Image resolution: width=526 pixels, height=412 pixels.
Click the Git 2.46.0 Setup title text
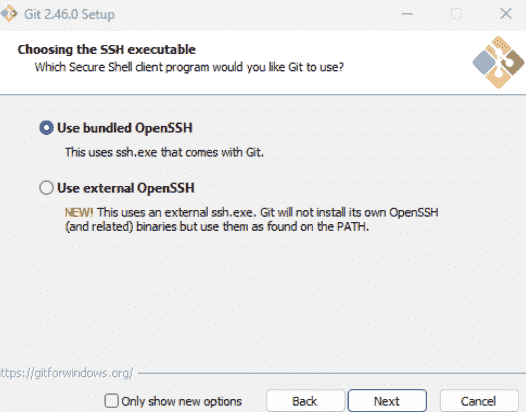pyautogui.click(x=69, y=14)
